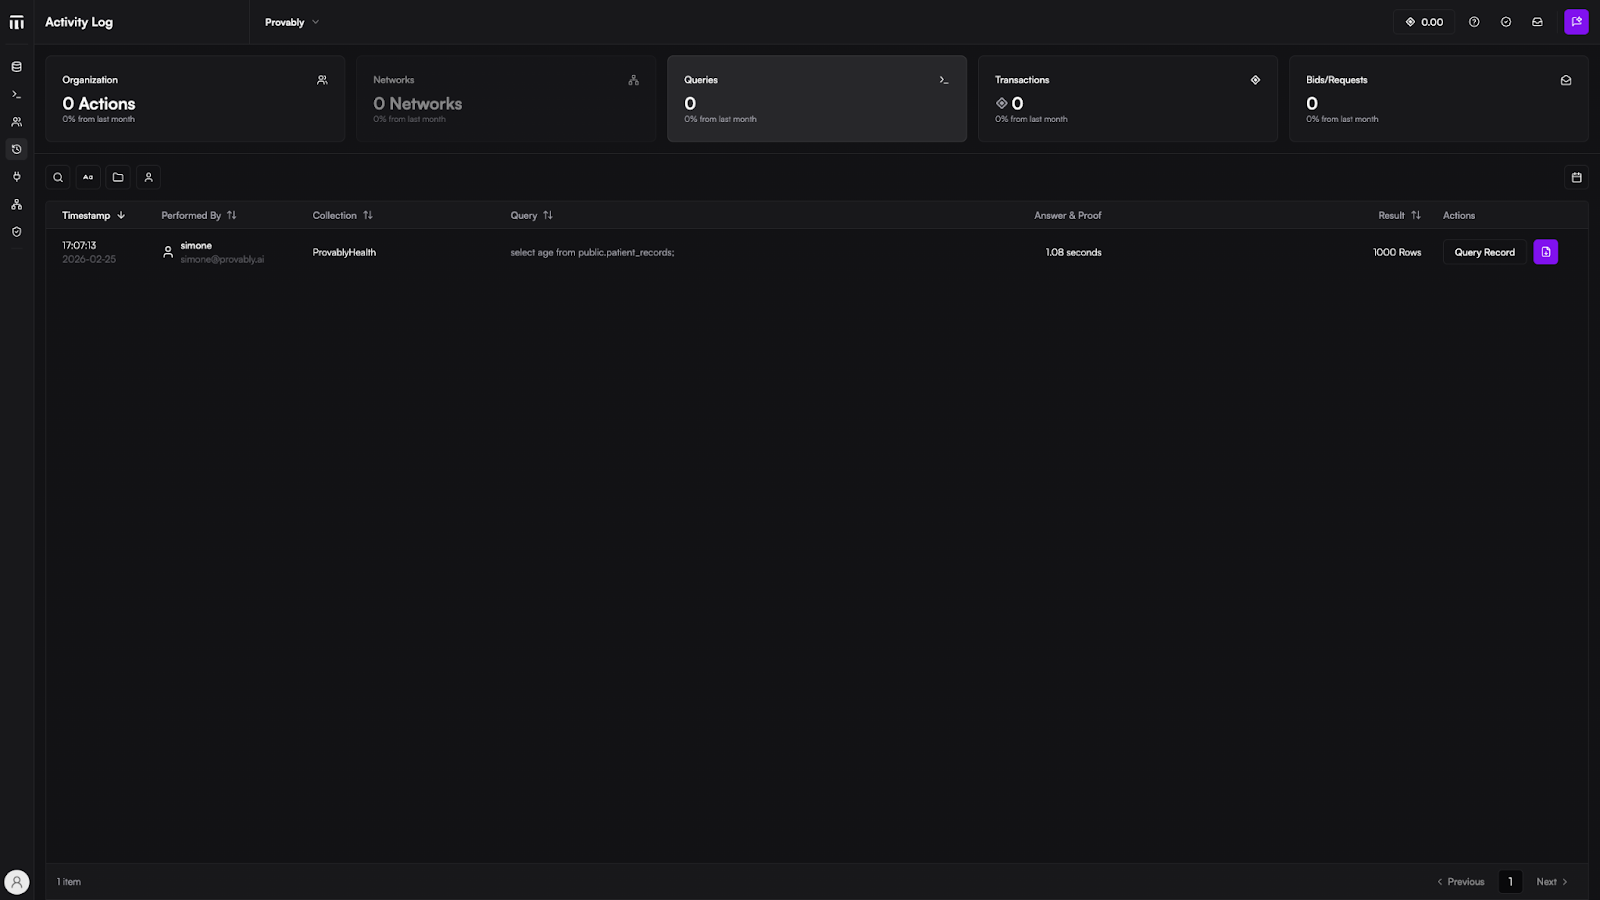Switch to the Organization Actions card
The width and height of the screenshot is (1600, 900).
pyautogui.click(x=195, y=98)
